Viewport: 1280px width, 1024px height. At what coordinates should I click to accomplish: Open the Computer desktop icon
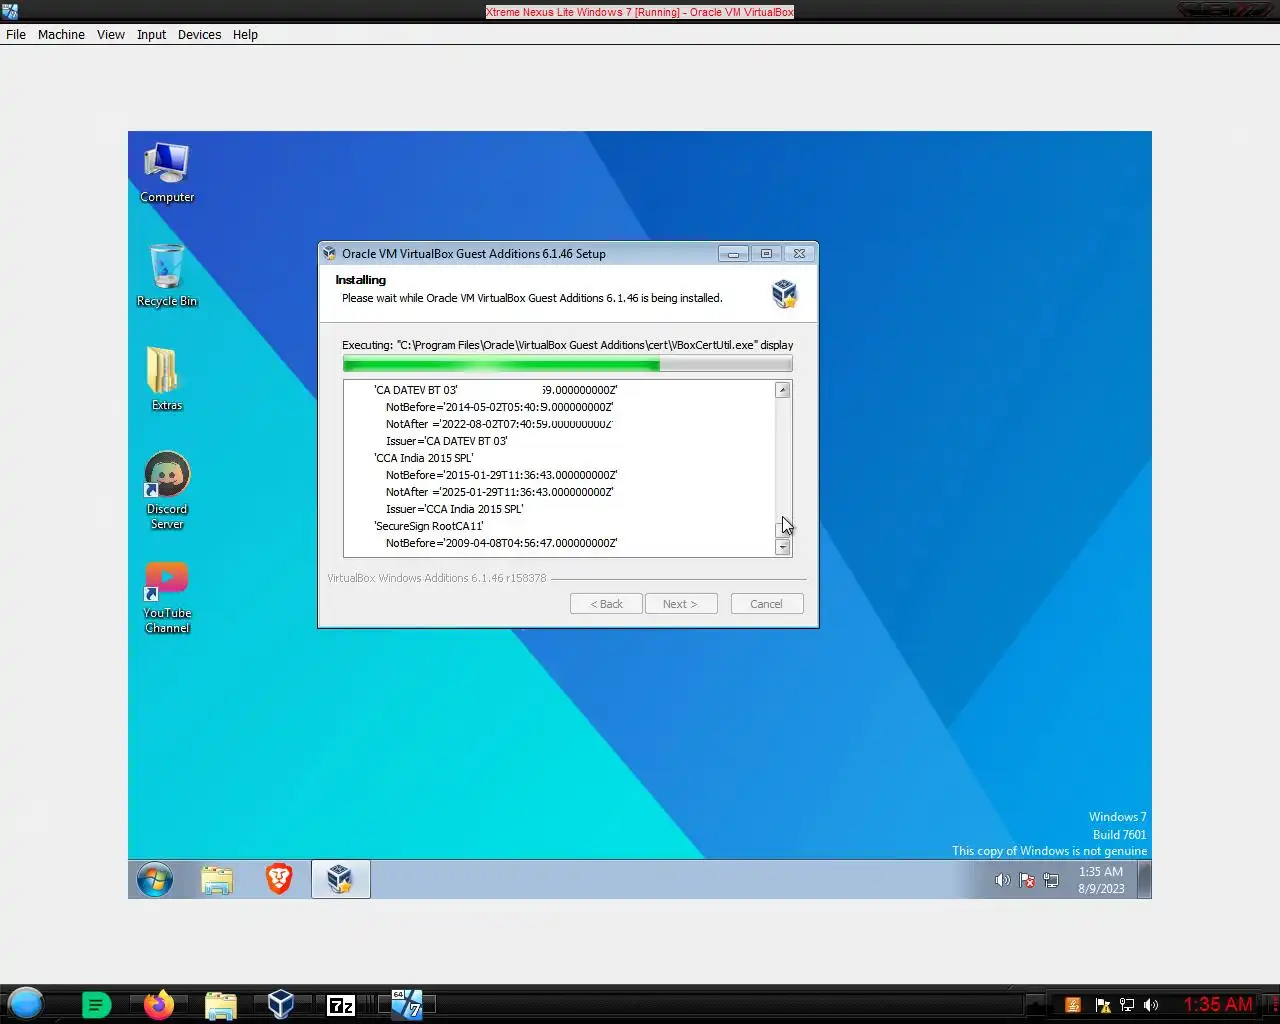point(166,172)
